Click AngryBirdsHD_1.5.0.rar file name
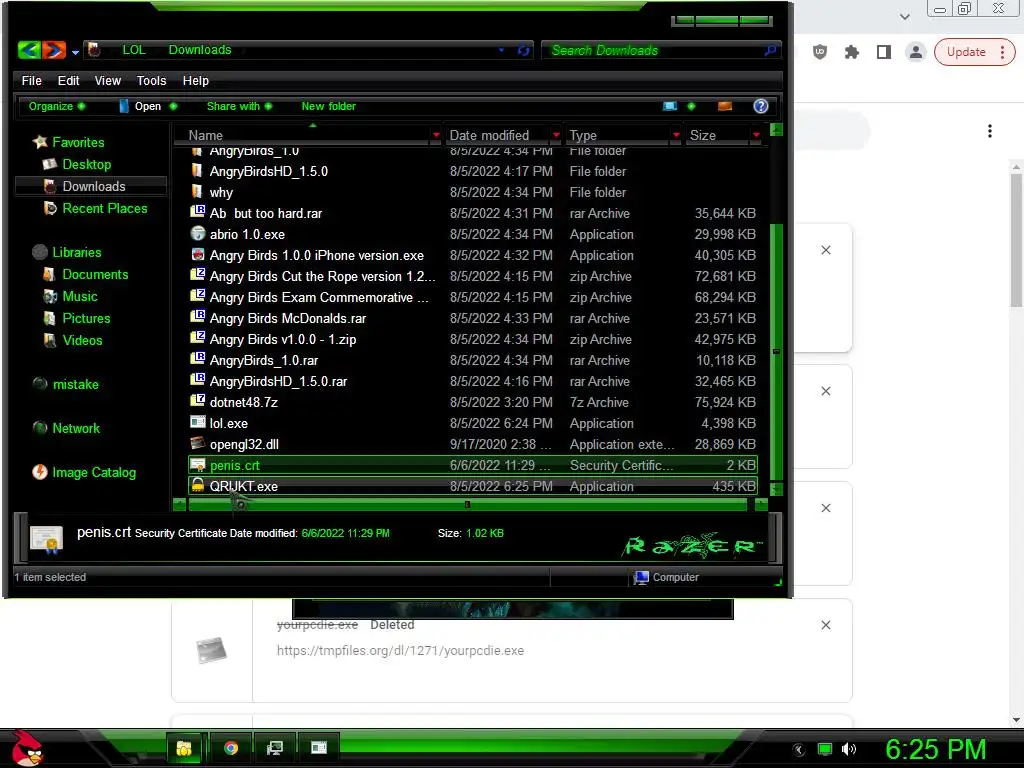This screenshot has height=768, width=1024. (278, 381)
